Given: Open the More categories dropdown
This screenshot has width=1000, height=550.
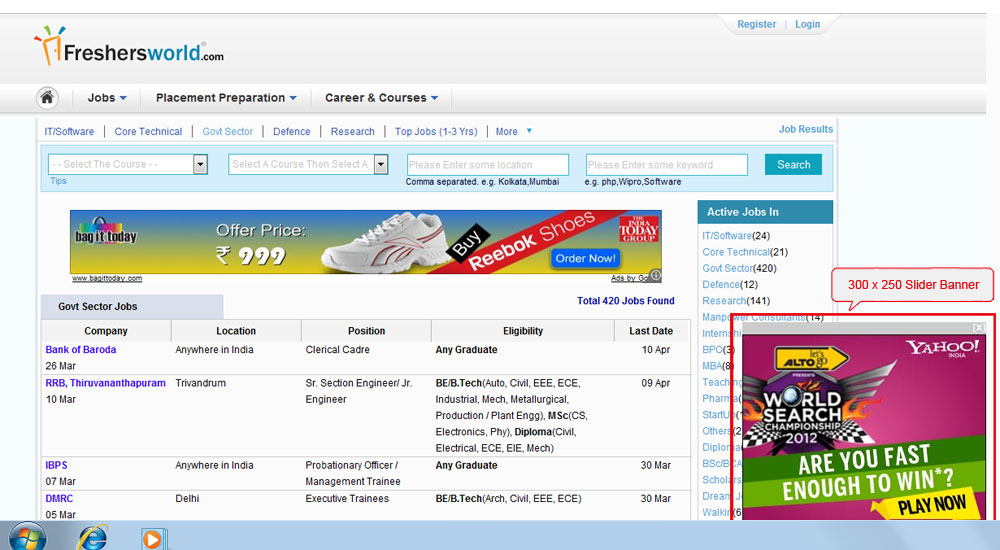Looking at the screenshot, I should pyautogui.click(x=513, y=131).
